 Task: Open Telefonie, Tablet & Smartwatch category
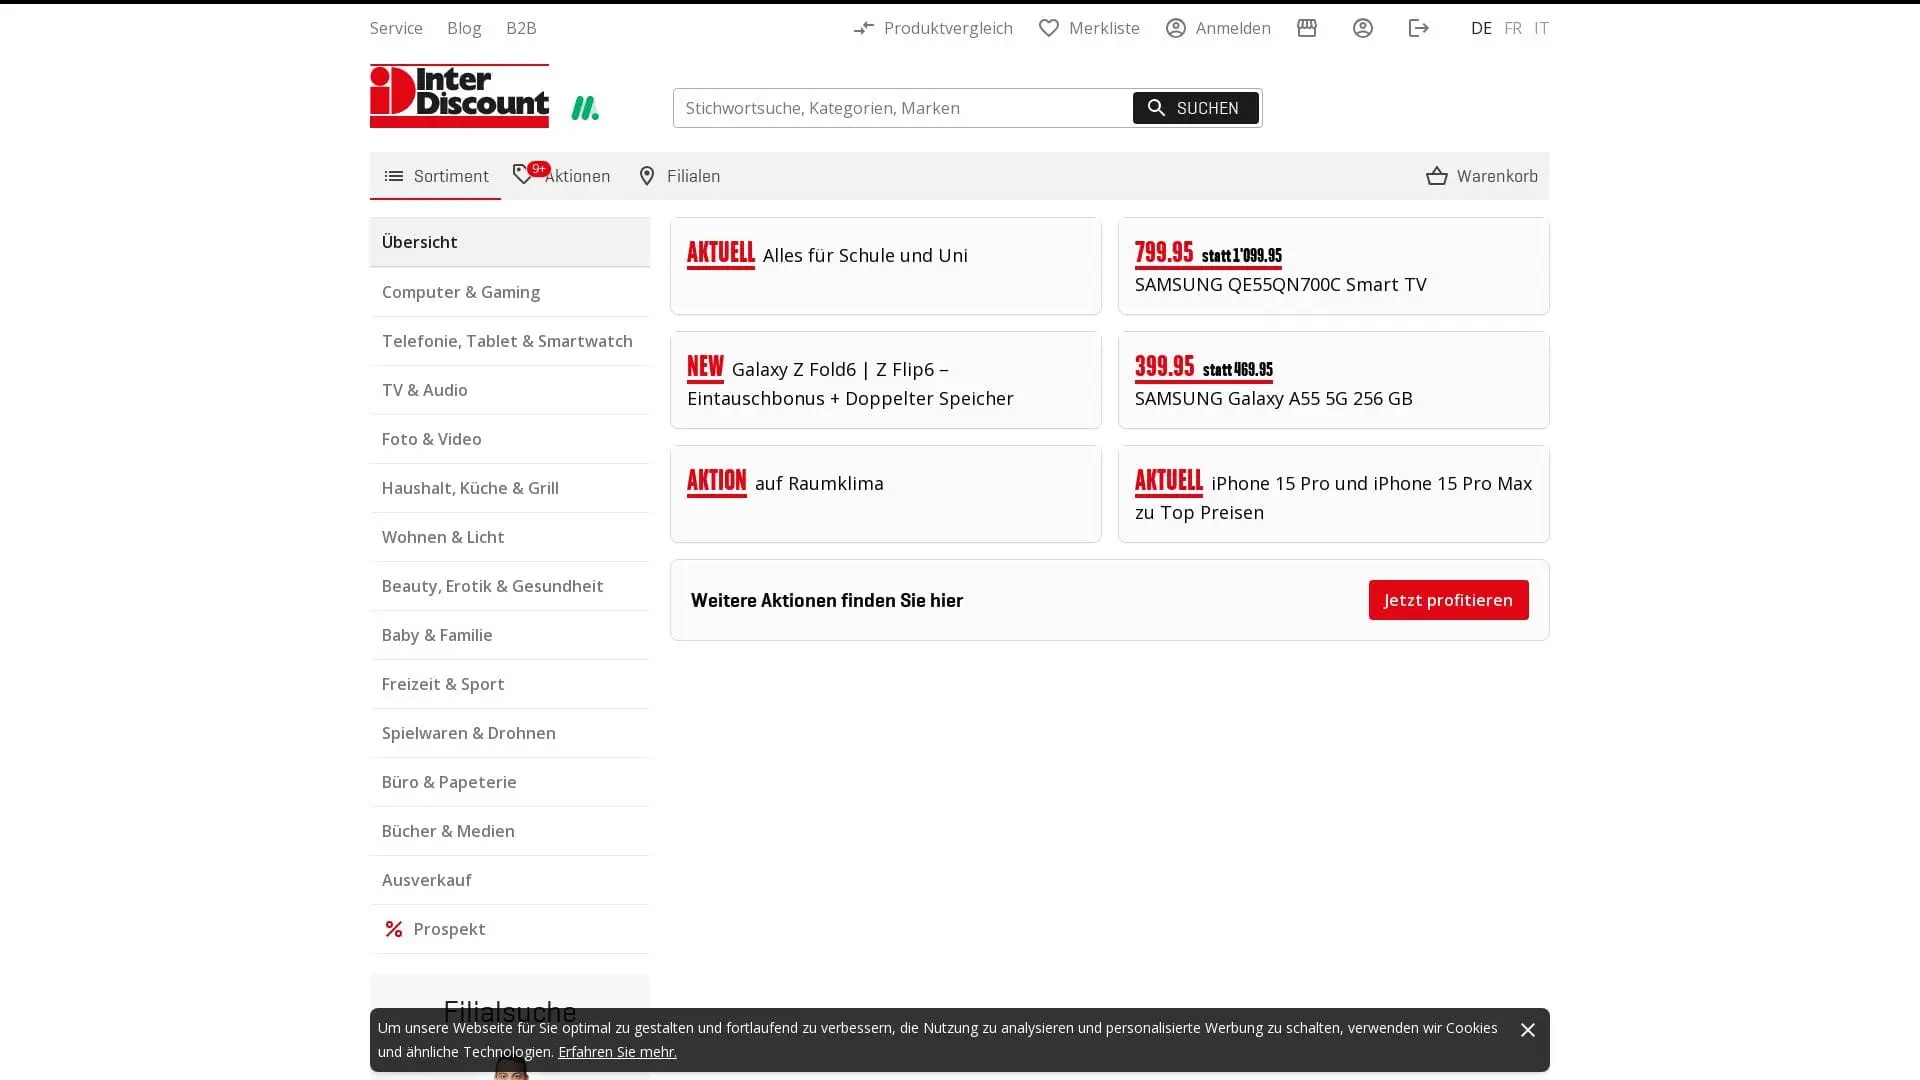tap(510, 341)
